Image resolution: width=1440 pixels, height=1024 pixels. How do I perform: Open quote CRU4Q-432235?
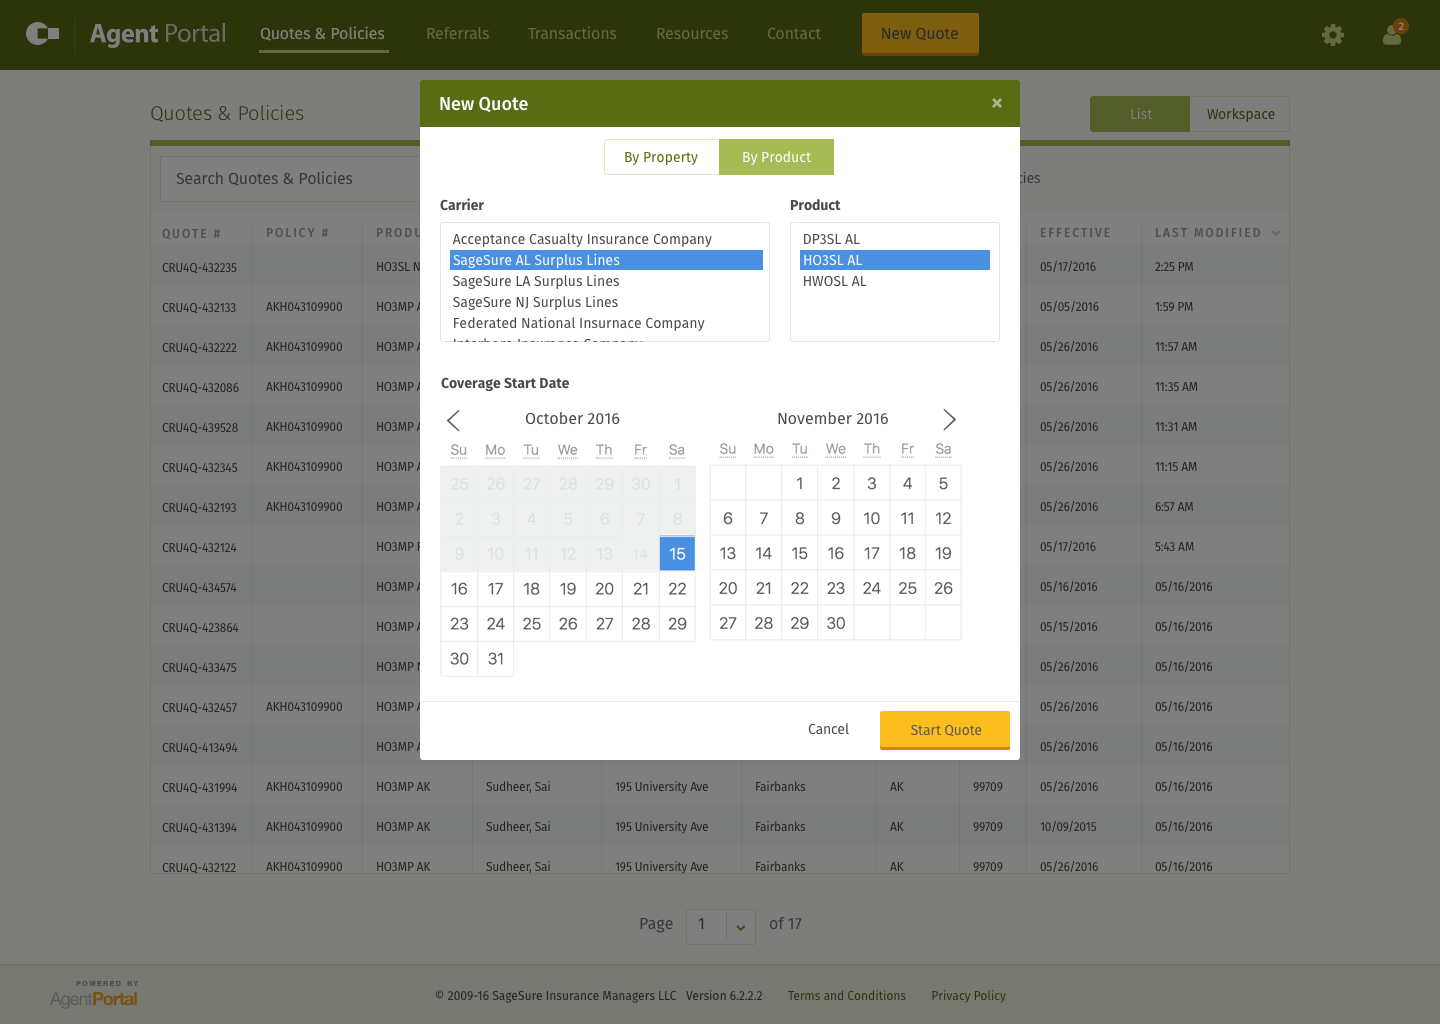click(200, 268)
